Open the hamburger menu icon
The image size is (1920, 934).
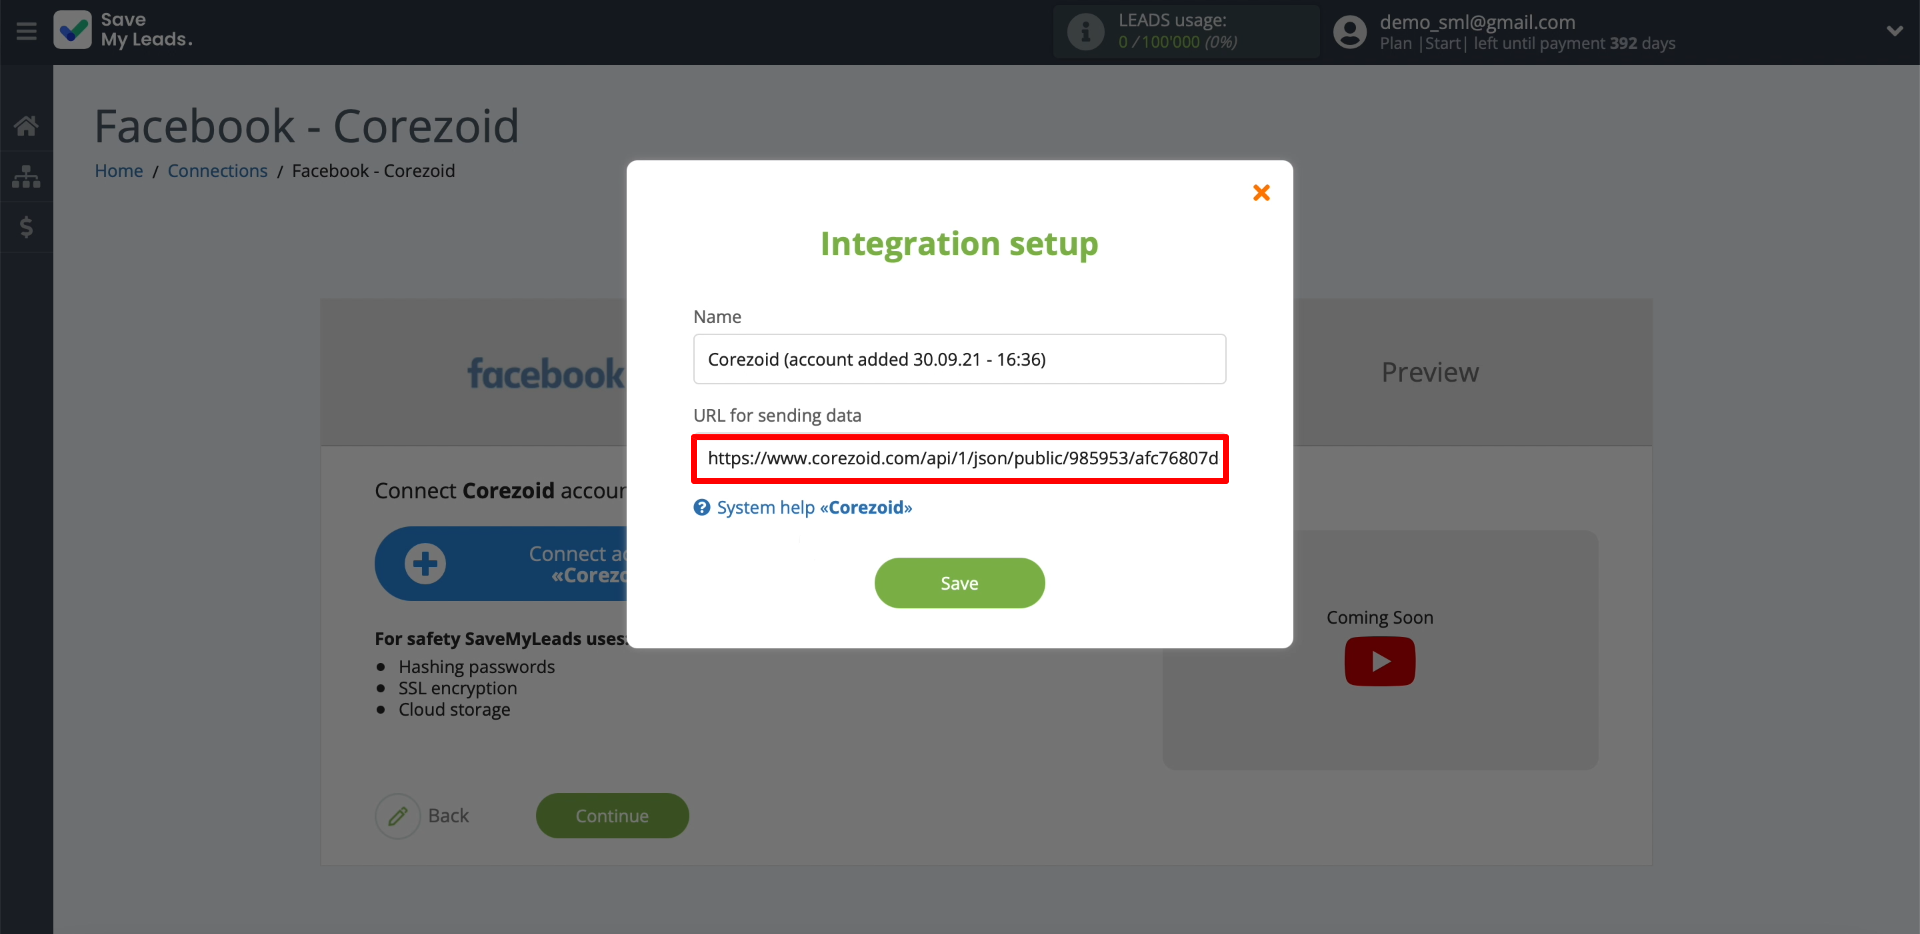(x=27, y=32)
